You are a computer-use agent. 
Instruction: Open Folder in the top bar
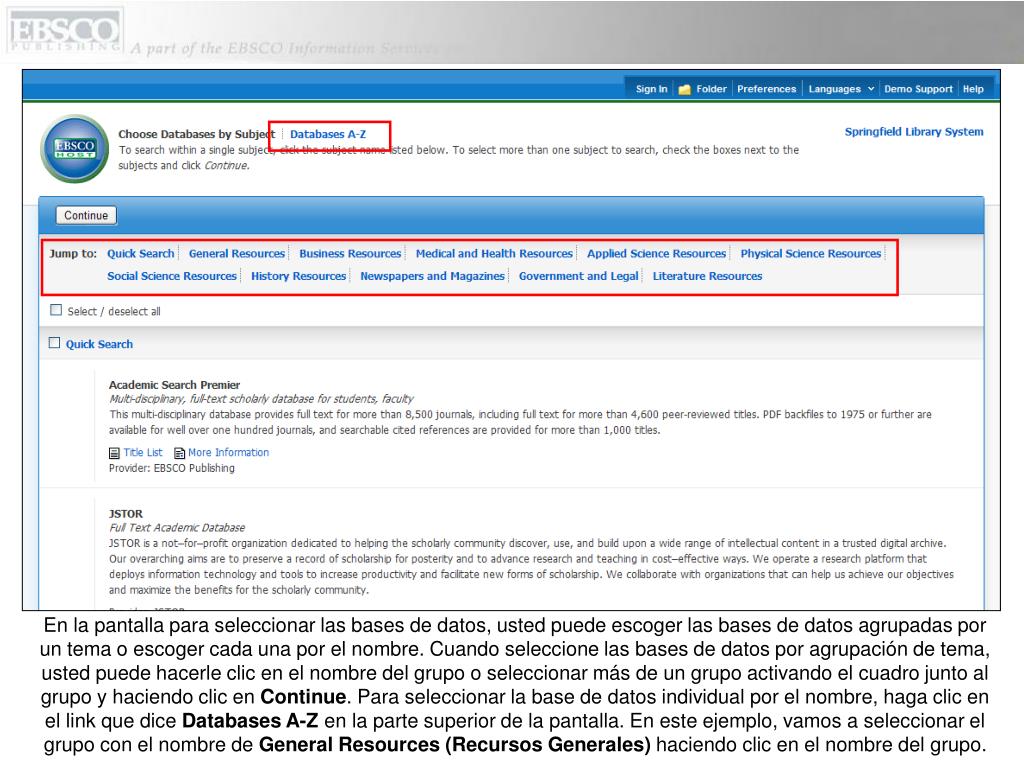[711, 89]
